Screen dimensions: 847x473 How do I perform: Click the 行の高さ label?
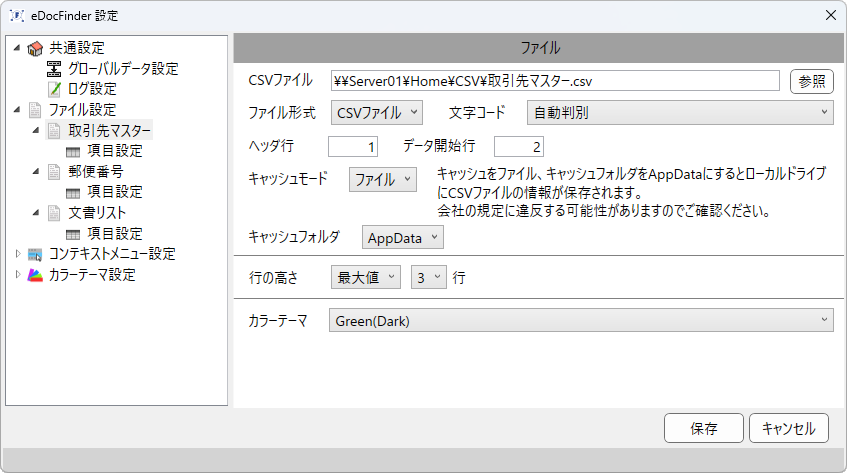click(273, 278)
